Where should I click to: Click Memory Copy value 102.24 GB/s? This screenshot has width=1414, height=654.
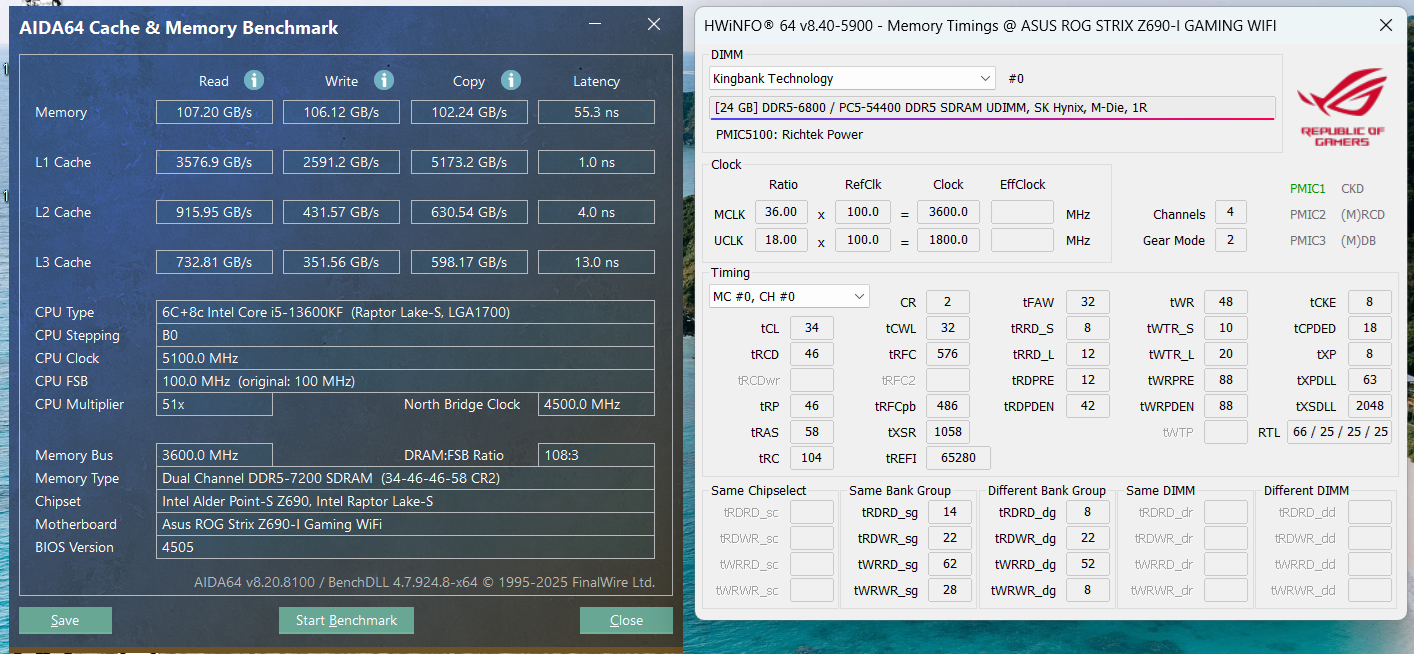469,112
